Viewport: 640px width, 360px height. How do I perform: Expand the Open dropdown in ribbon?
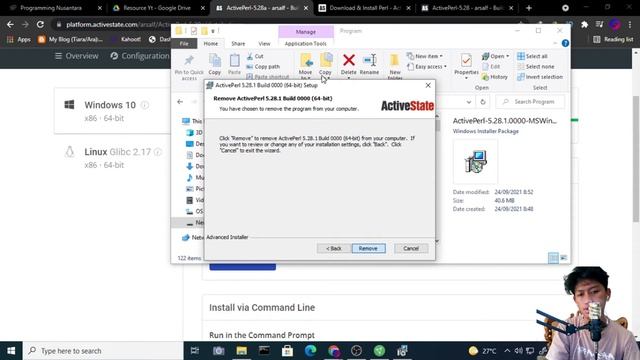(x=495, y=56)
